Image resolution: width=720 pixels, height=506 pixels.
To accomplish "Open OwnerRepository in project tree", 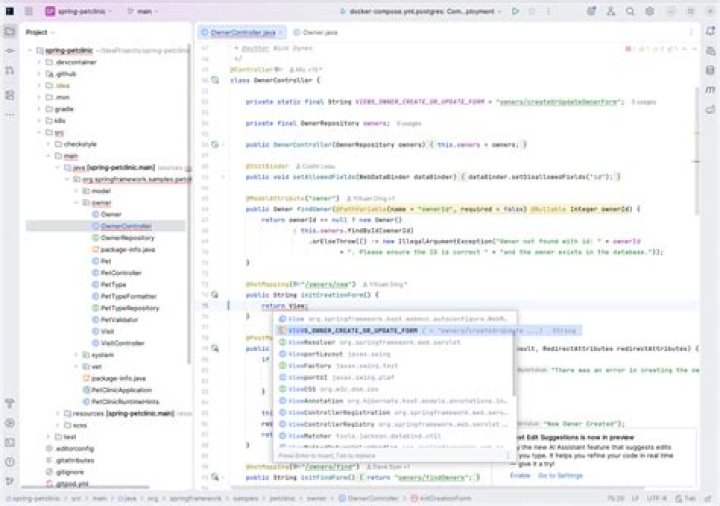I will click(x=123, y=238).
